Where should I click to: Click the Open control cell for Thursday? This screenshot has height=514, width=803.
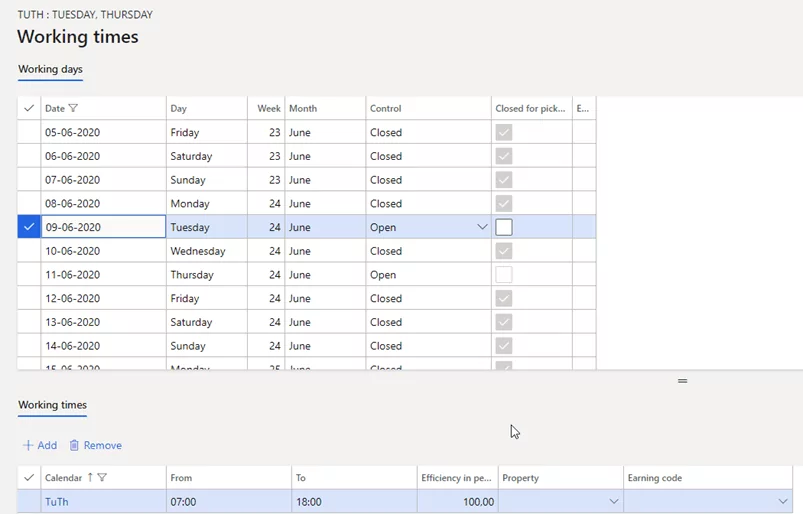pyautogui.click(x=428, y=274)
